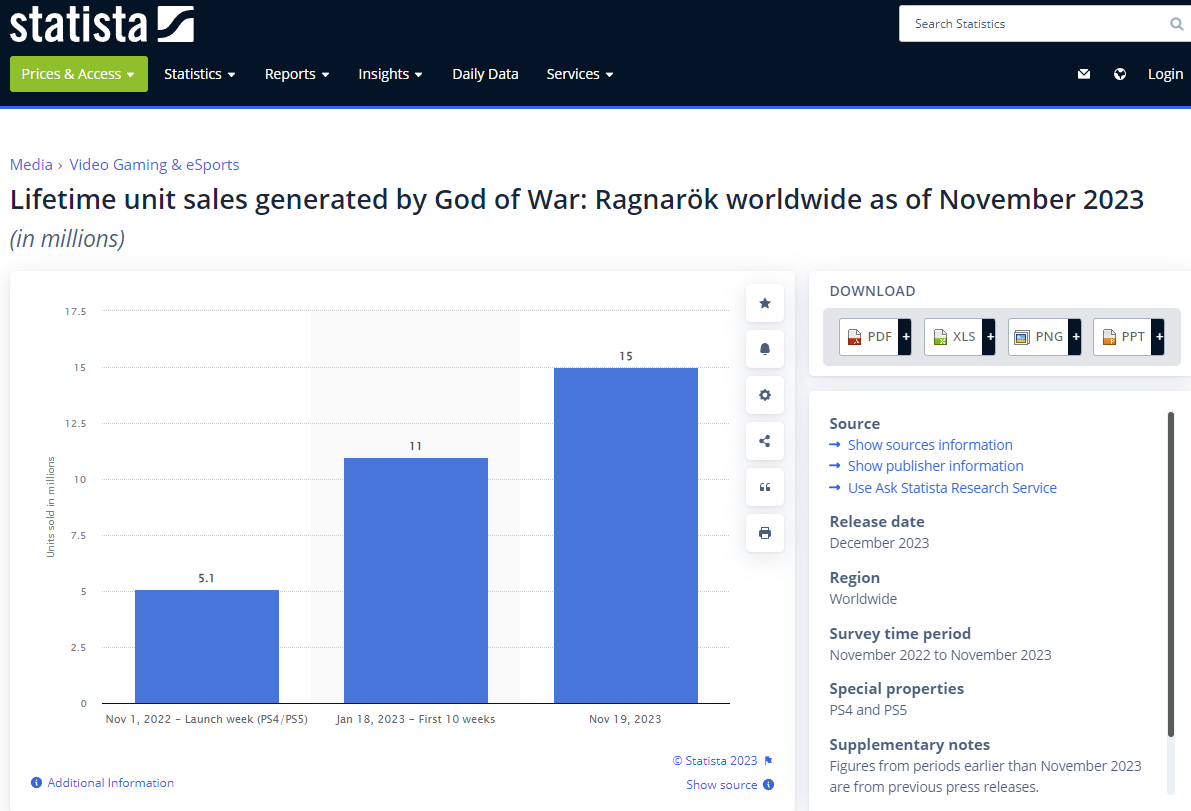Click the '11' bar value label
Image resolution: width=1191 pixels, height=811 pixels.
tap(415, 446)
